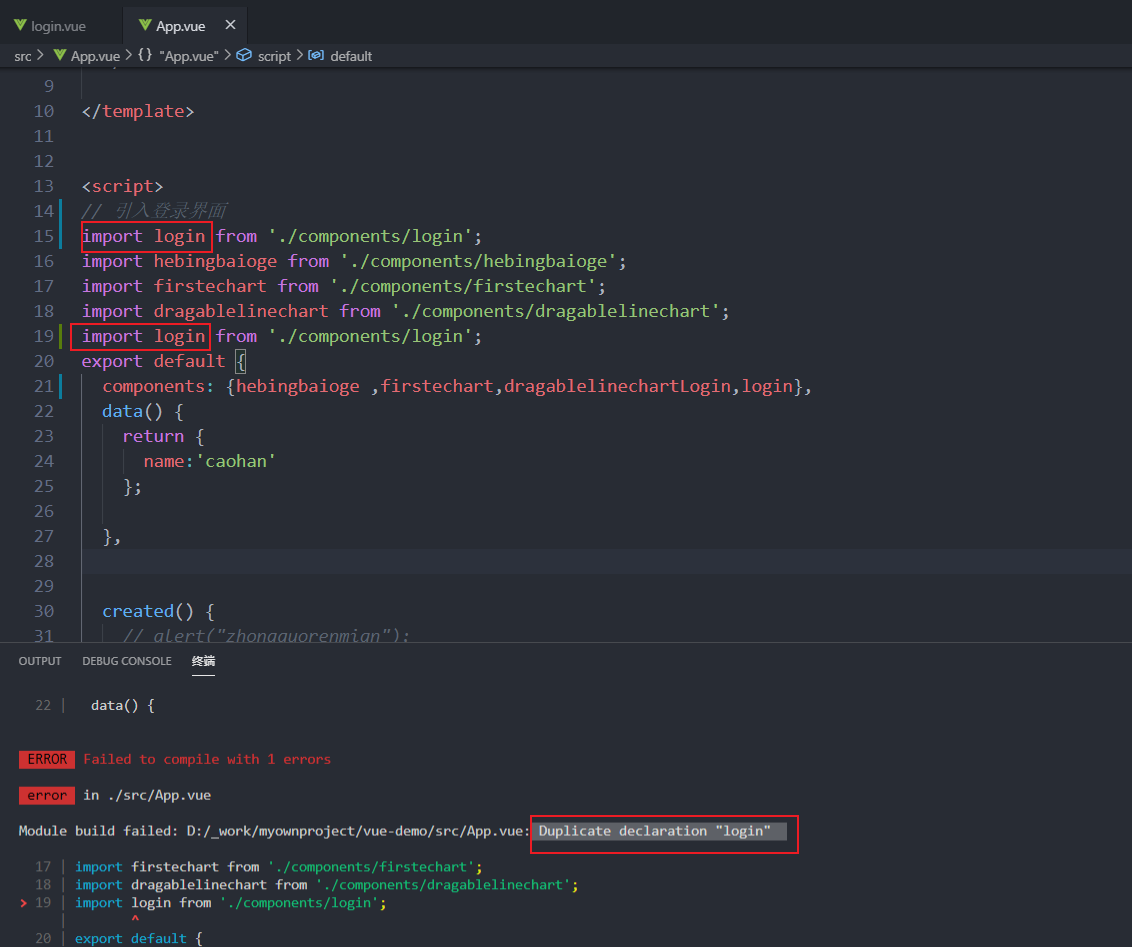
Task: Click the closing template tag on line 10
Action: [138, 111]
